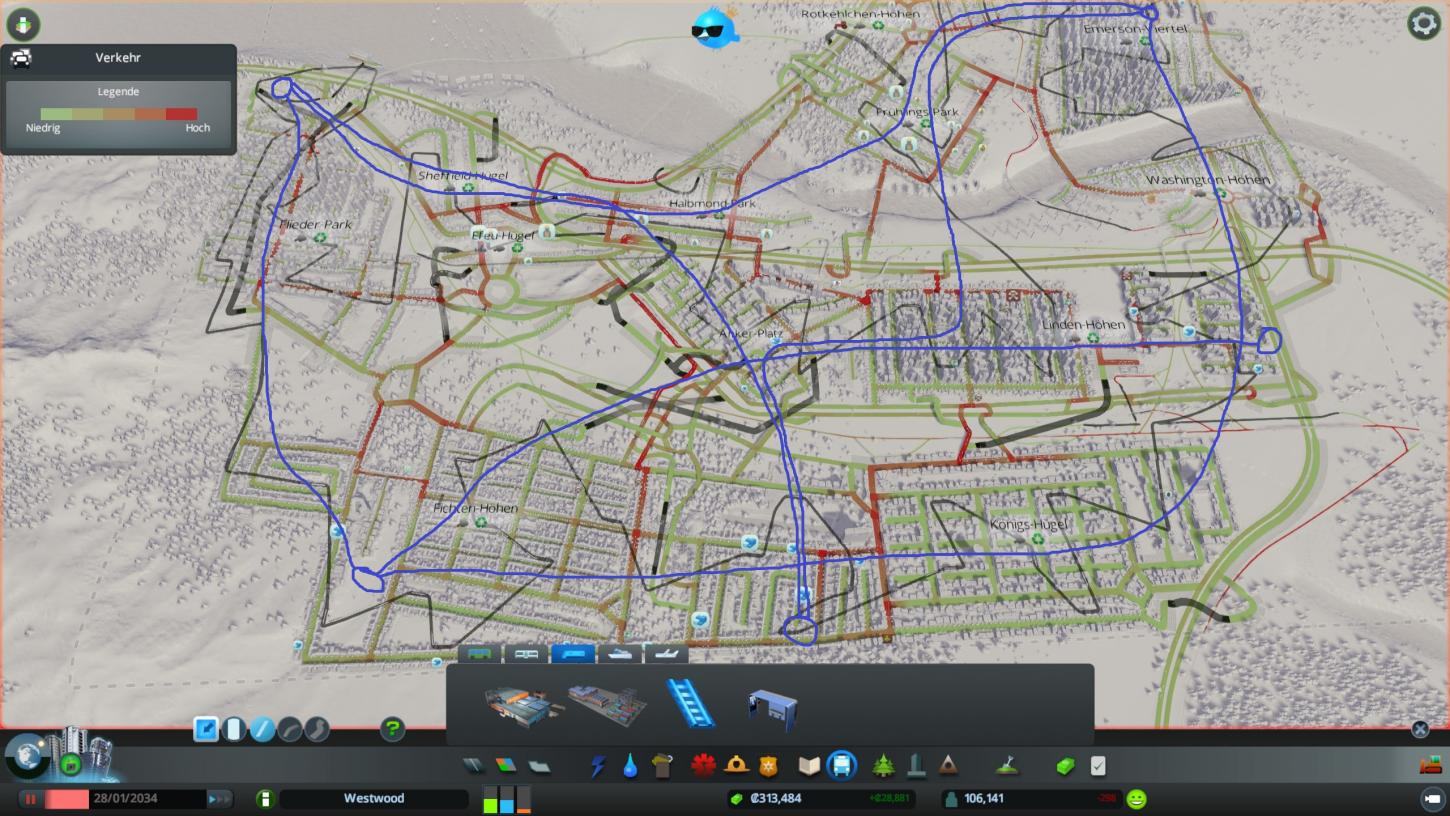This screenshot has height=816, width=1450.
Task: Select the straight track drawing mode
Action: [x=206, y=729]
